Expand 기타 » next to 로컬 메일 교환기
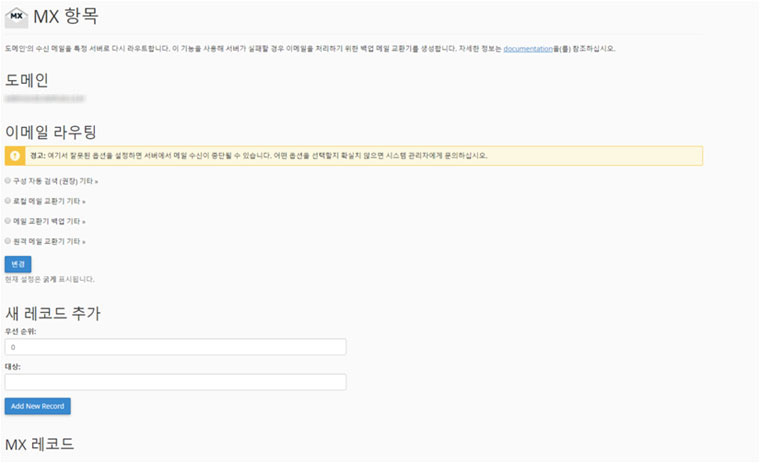 point(77,202)
